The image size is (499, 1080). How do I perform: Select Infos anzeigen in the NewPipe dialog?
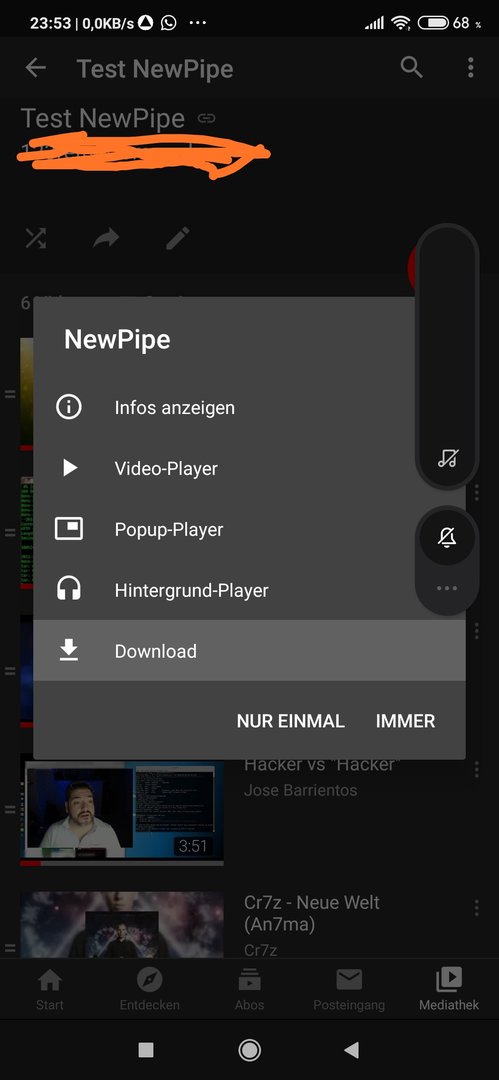coord(250,408)
